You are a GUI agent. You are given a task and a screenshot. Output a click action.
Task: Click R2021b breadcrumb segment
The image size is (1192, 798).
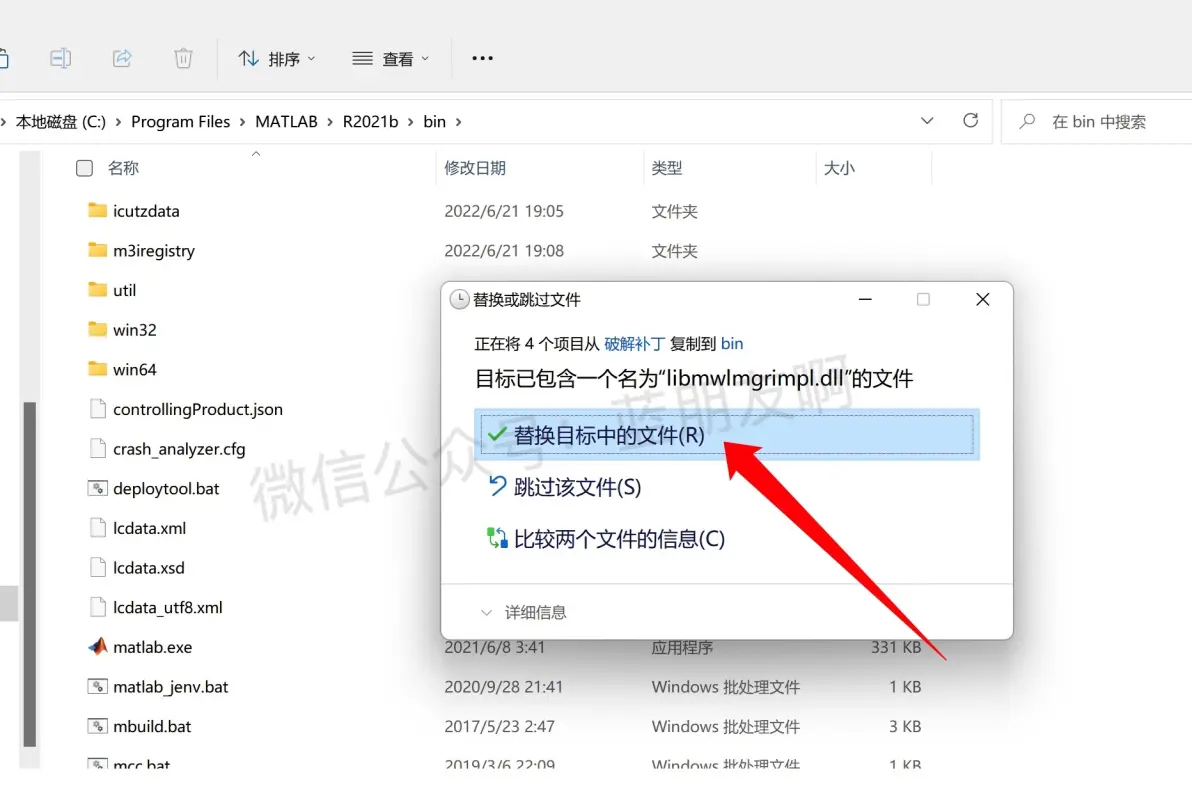click(x=370, y=122)
